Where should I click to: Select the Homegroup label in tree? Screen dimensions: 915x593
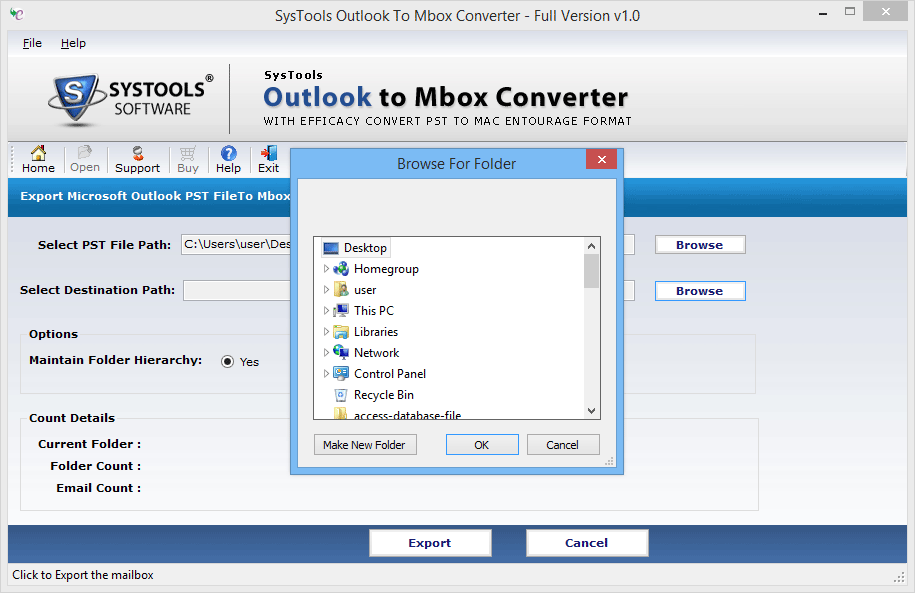[386, 269]
